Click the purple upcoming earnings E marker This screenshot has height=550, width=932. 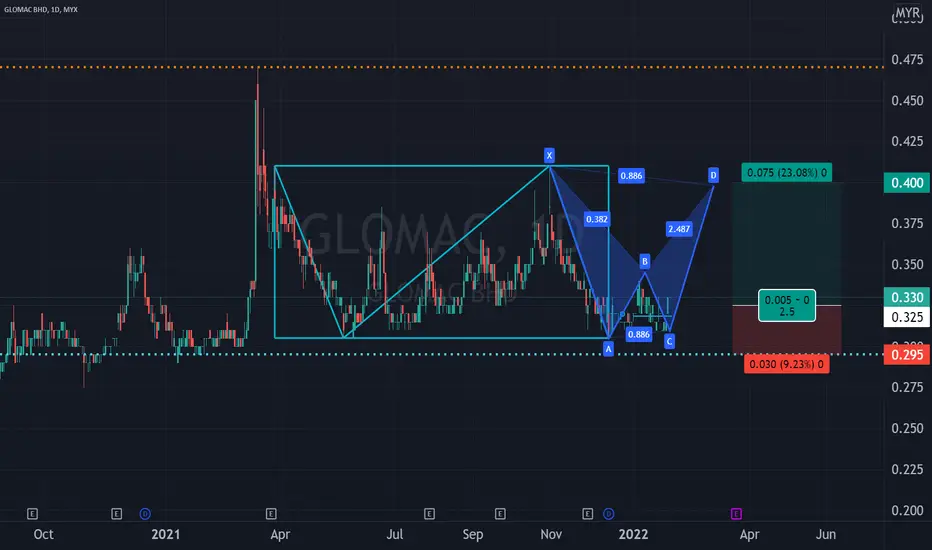click(736, 514)
